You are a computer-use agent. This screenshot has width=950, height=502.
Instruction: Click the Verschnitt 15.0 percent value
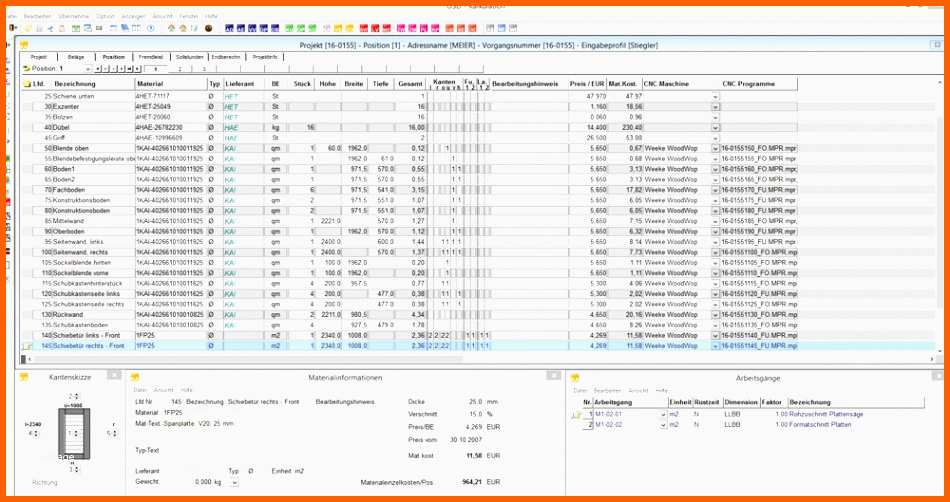click(x=476, y=414)
